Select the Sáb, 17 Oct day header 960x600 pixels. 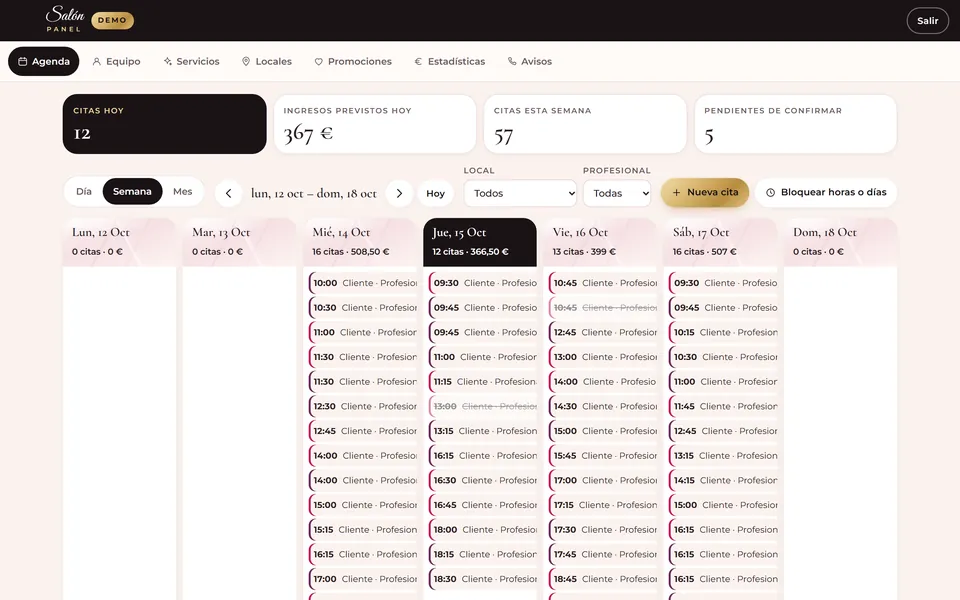(x=720, y=242)
